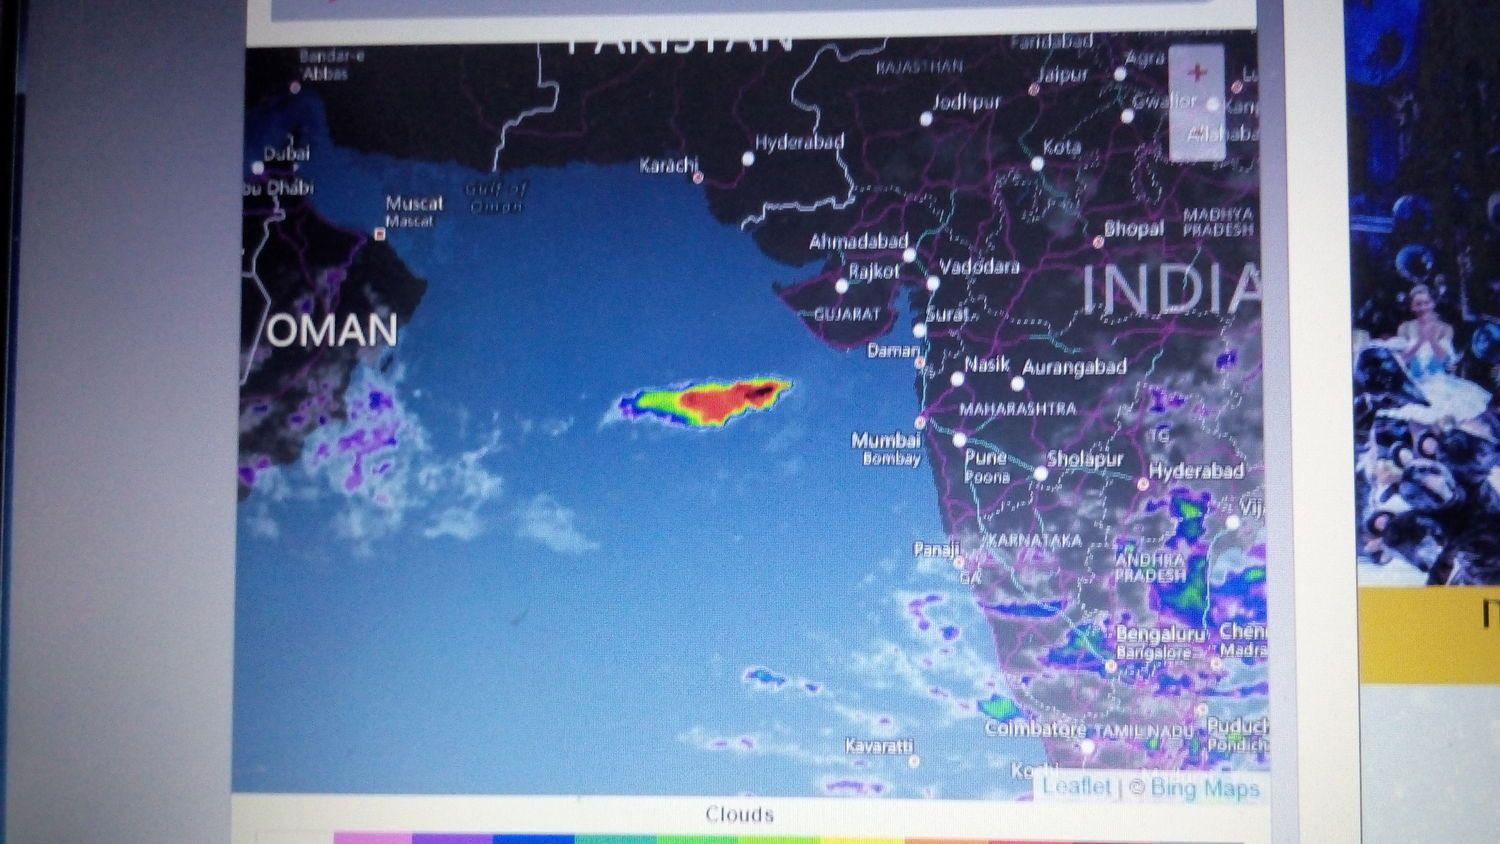
Task: Click the yellow swatch in Clouds legend
Action: click(860, 838)
